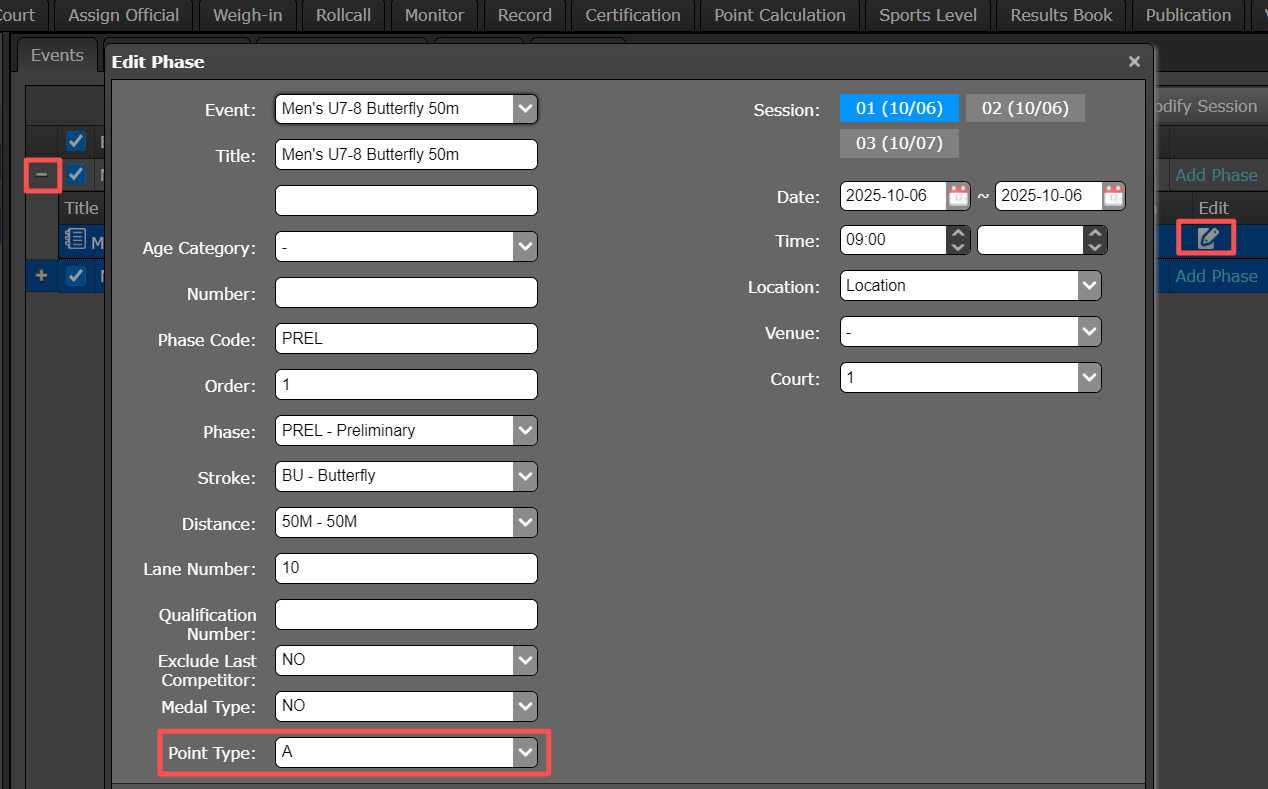
Task: Open the Point Type dropdown
Action: click(525, 752)
